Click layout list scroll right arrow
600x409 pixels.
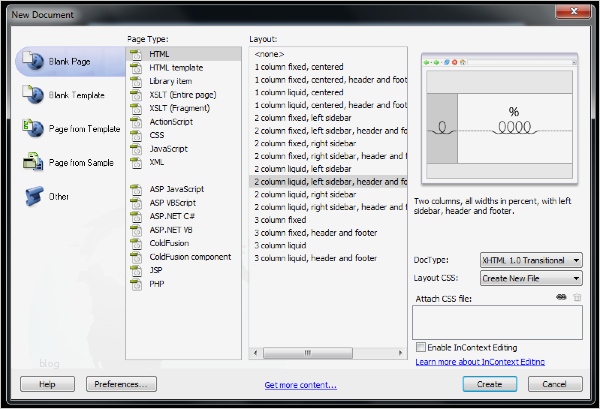pos(400,353)
